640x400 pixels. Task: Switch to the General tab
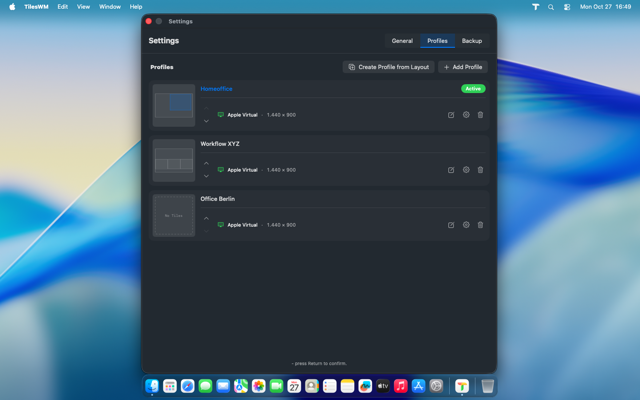[402, 41]
